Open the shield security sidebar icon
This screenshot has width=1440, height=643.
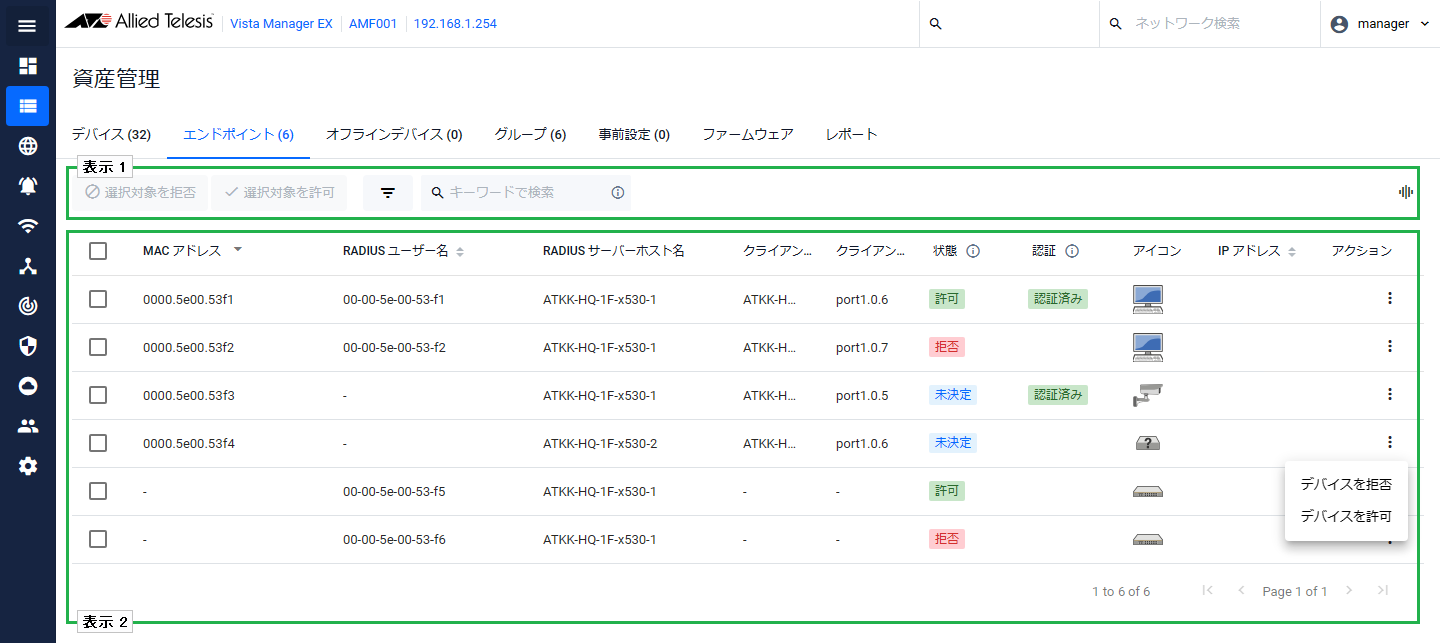(27, 346)
